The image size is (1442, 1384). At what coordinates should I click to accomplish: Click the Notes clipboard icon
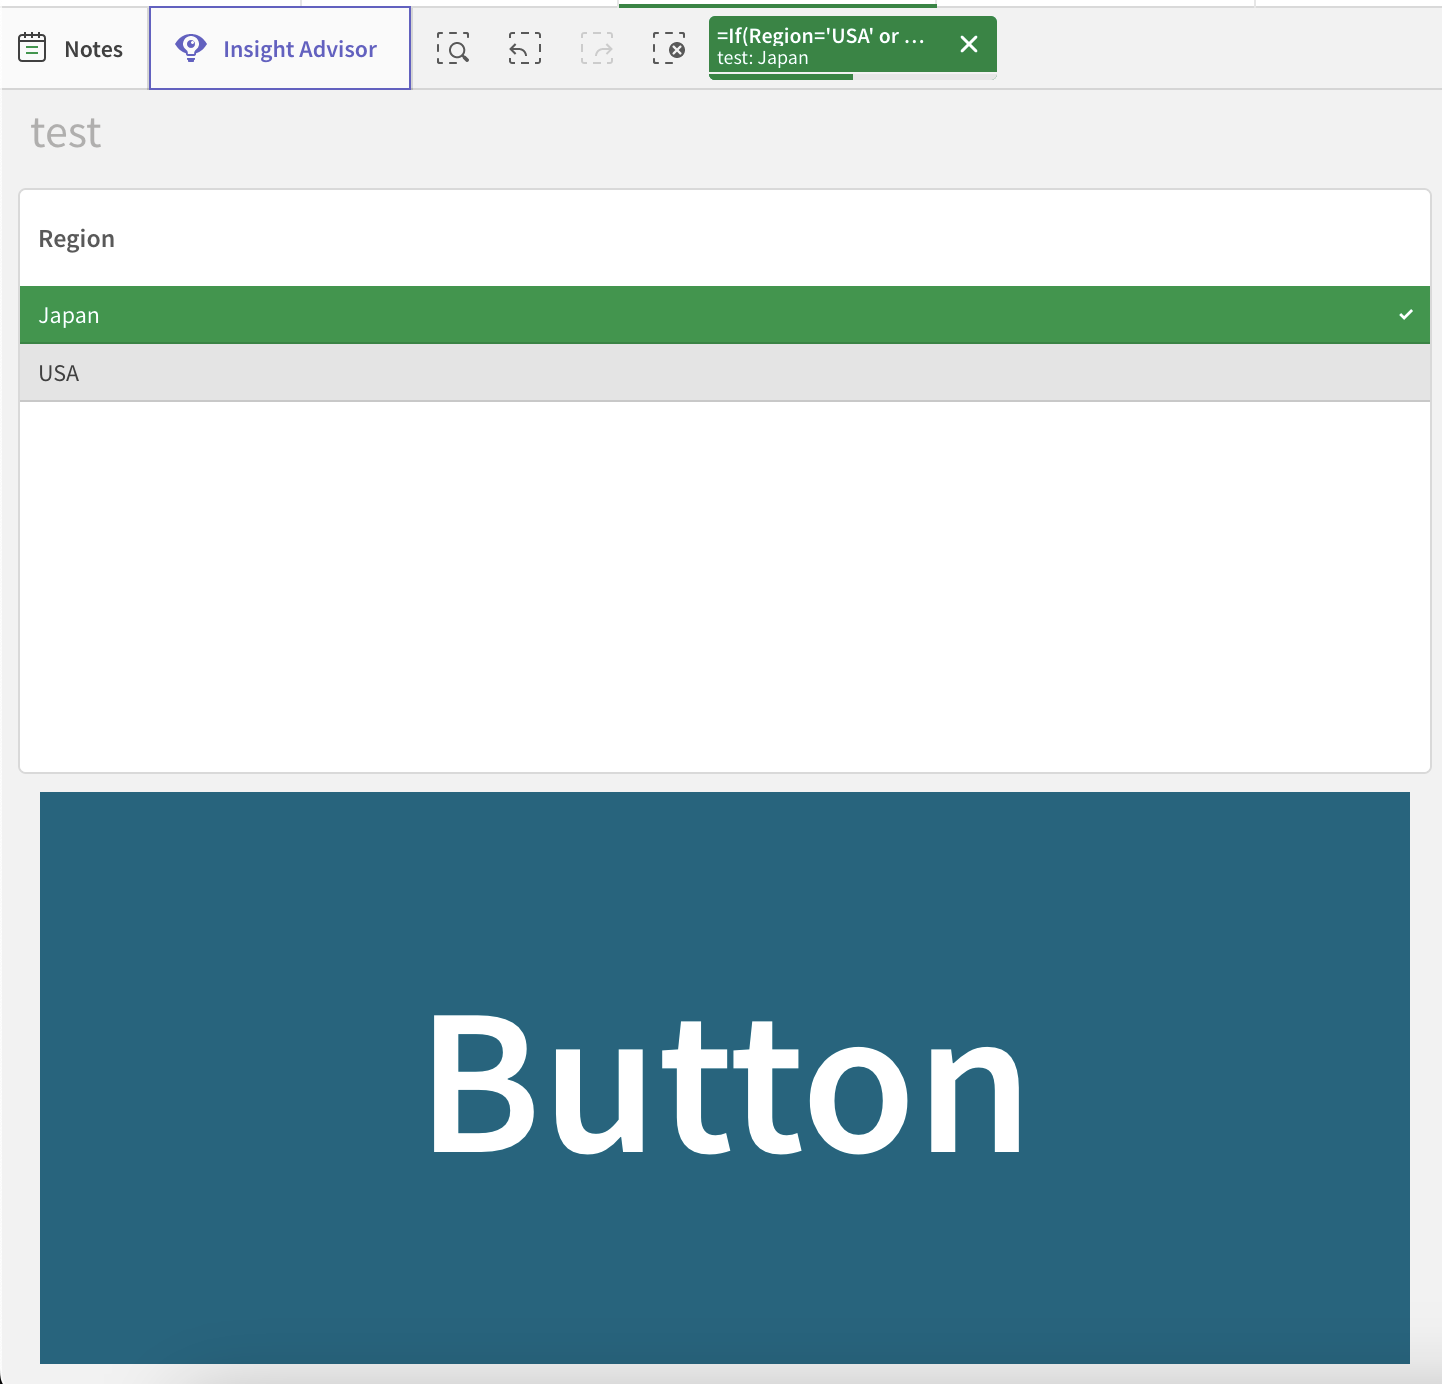[x=32, y=47]
